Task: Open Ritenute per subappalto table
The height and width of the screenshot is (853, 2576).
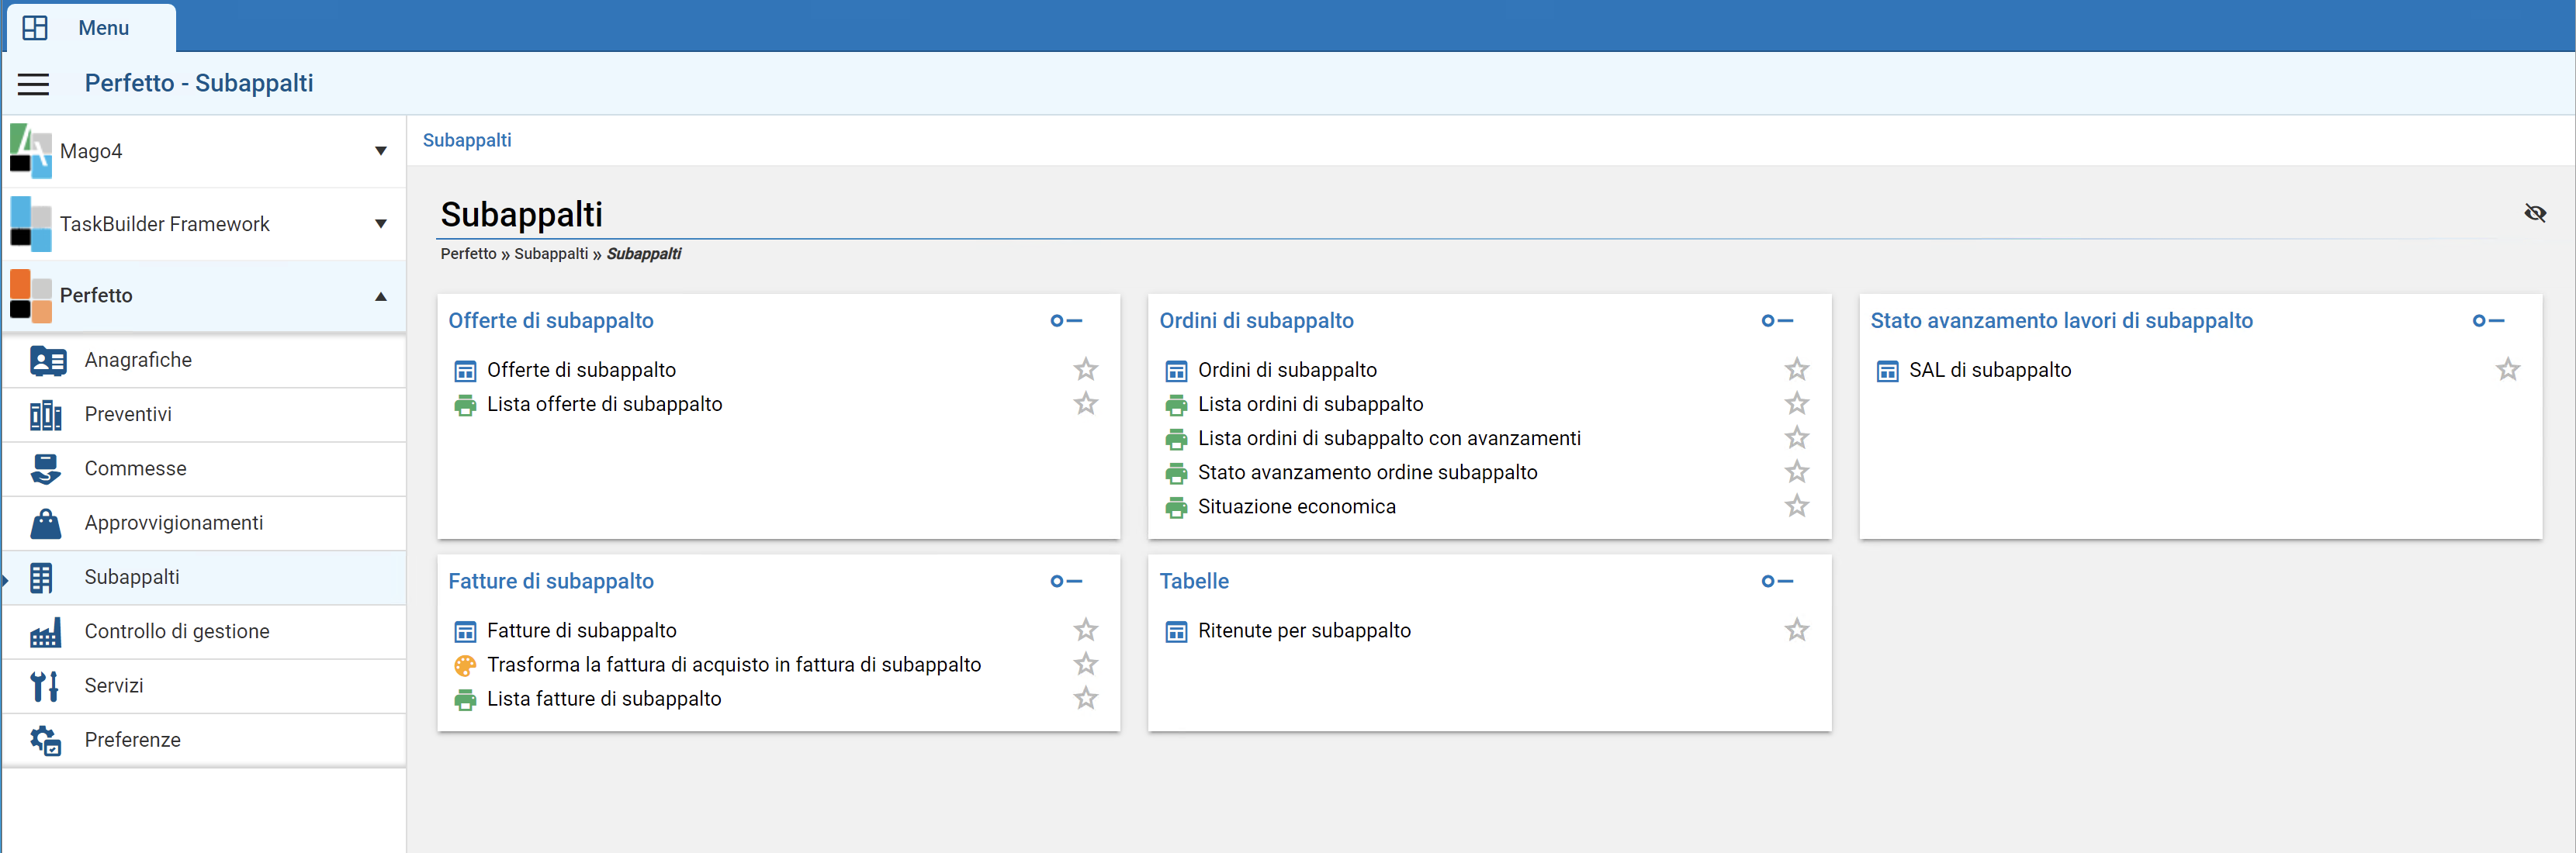Action: 1304,631
